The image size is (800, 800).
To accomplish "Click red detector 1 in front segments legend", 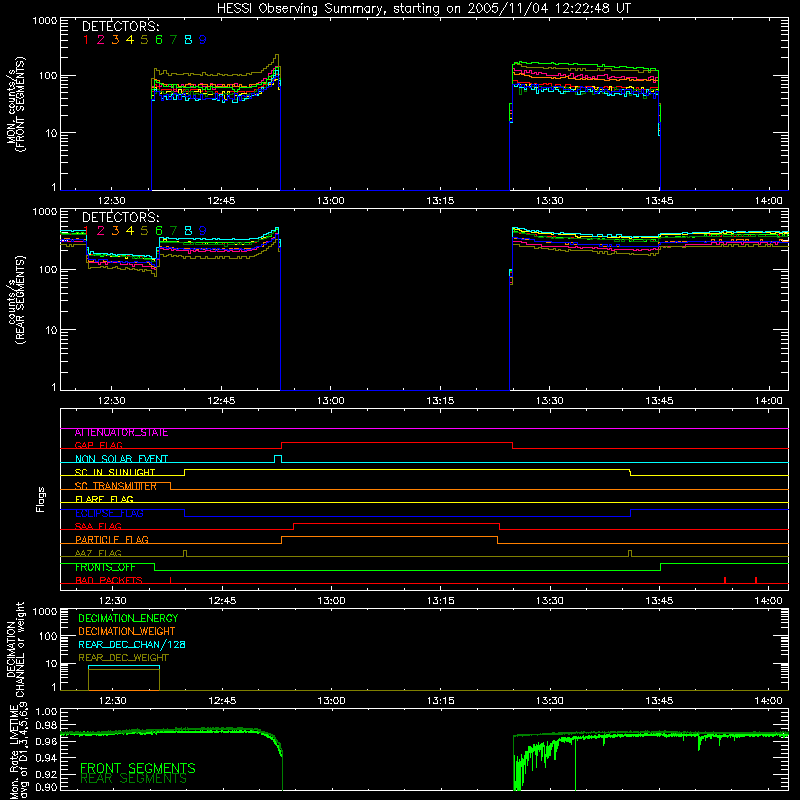I will 86,40.
